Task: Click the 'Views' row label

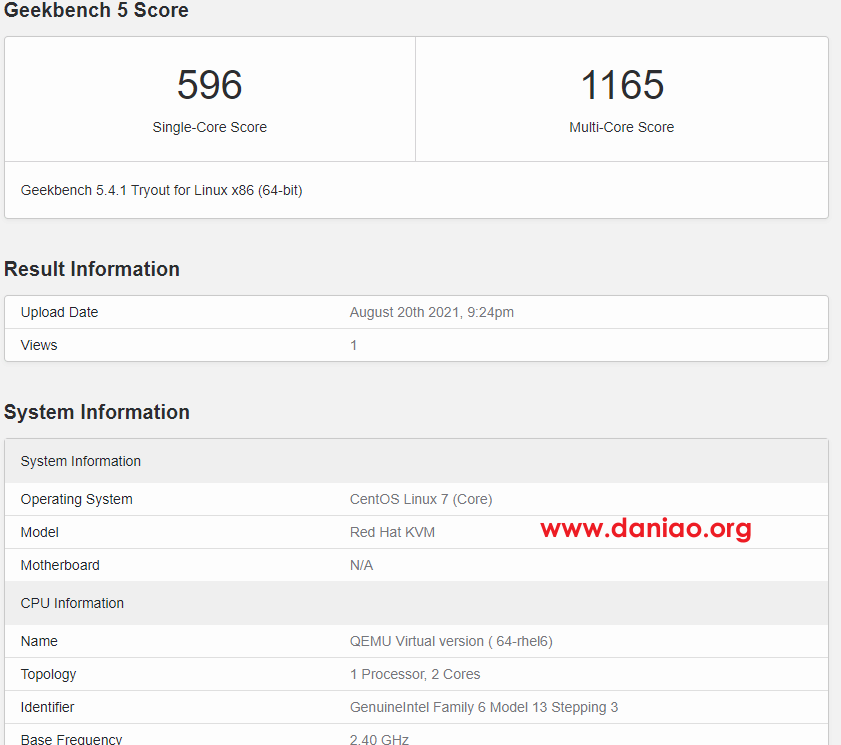Action: click(x=39, y=345)
